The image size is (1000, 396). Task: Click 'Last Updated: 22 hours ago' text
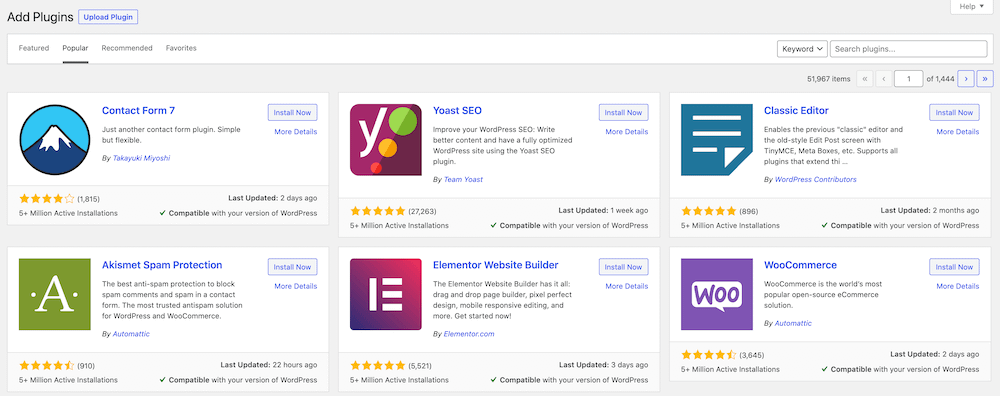[268, 365]
